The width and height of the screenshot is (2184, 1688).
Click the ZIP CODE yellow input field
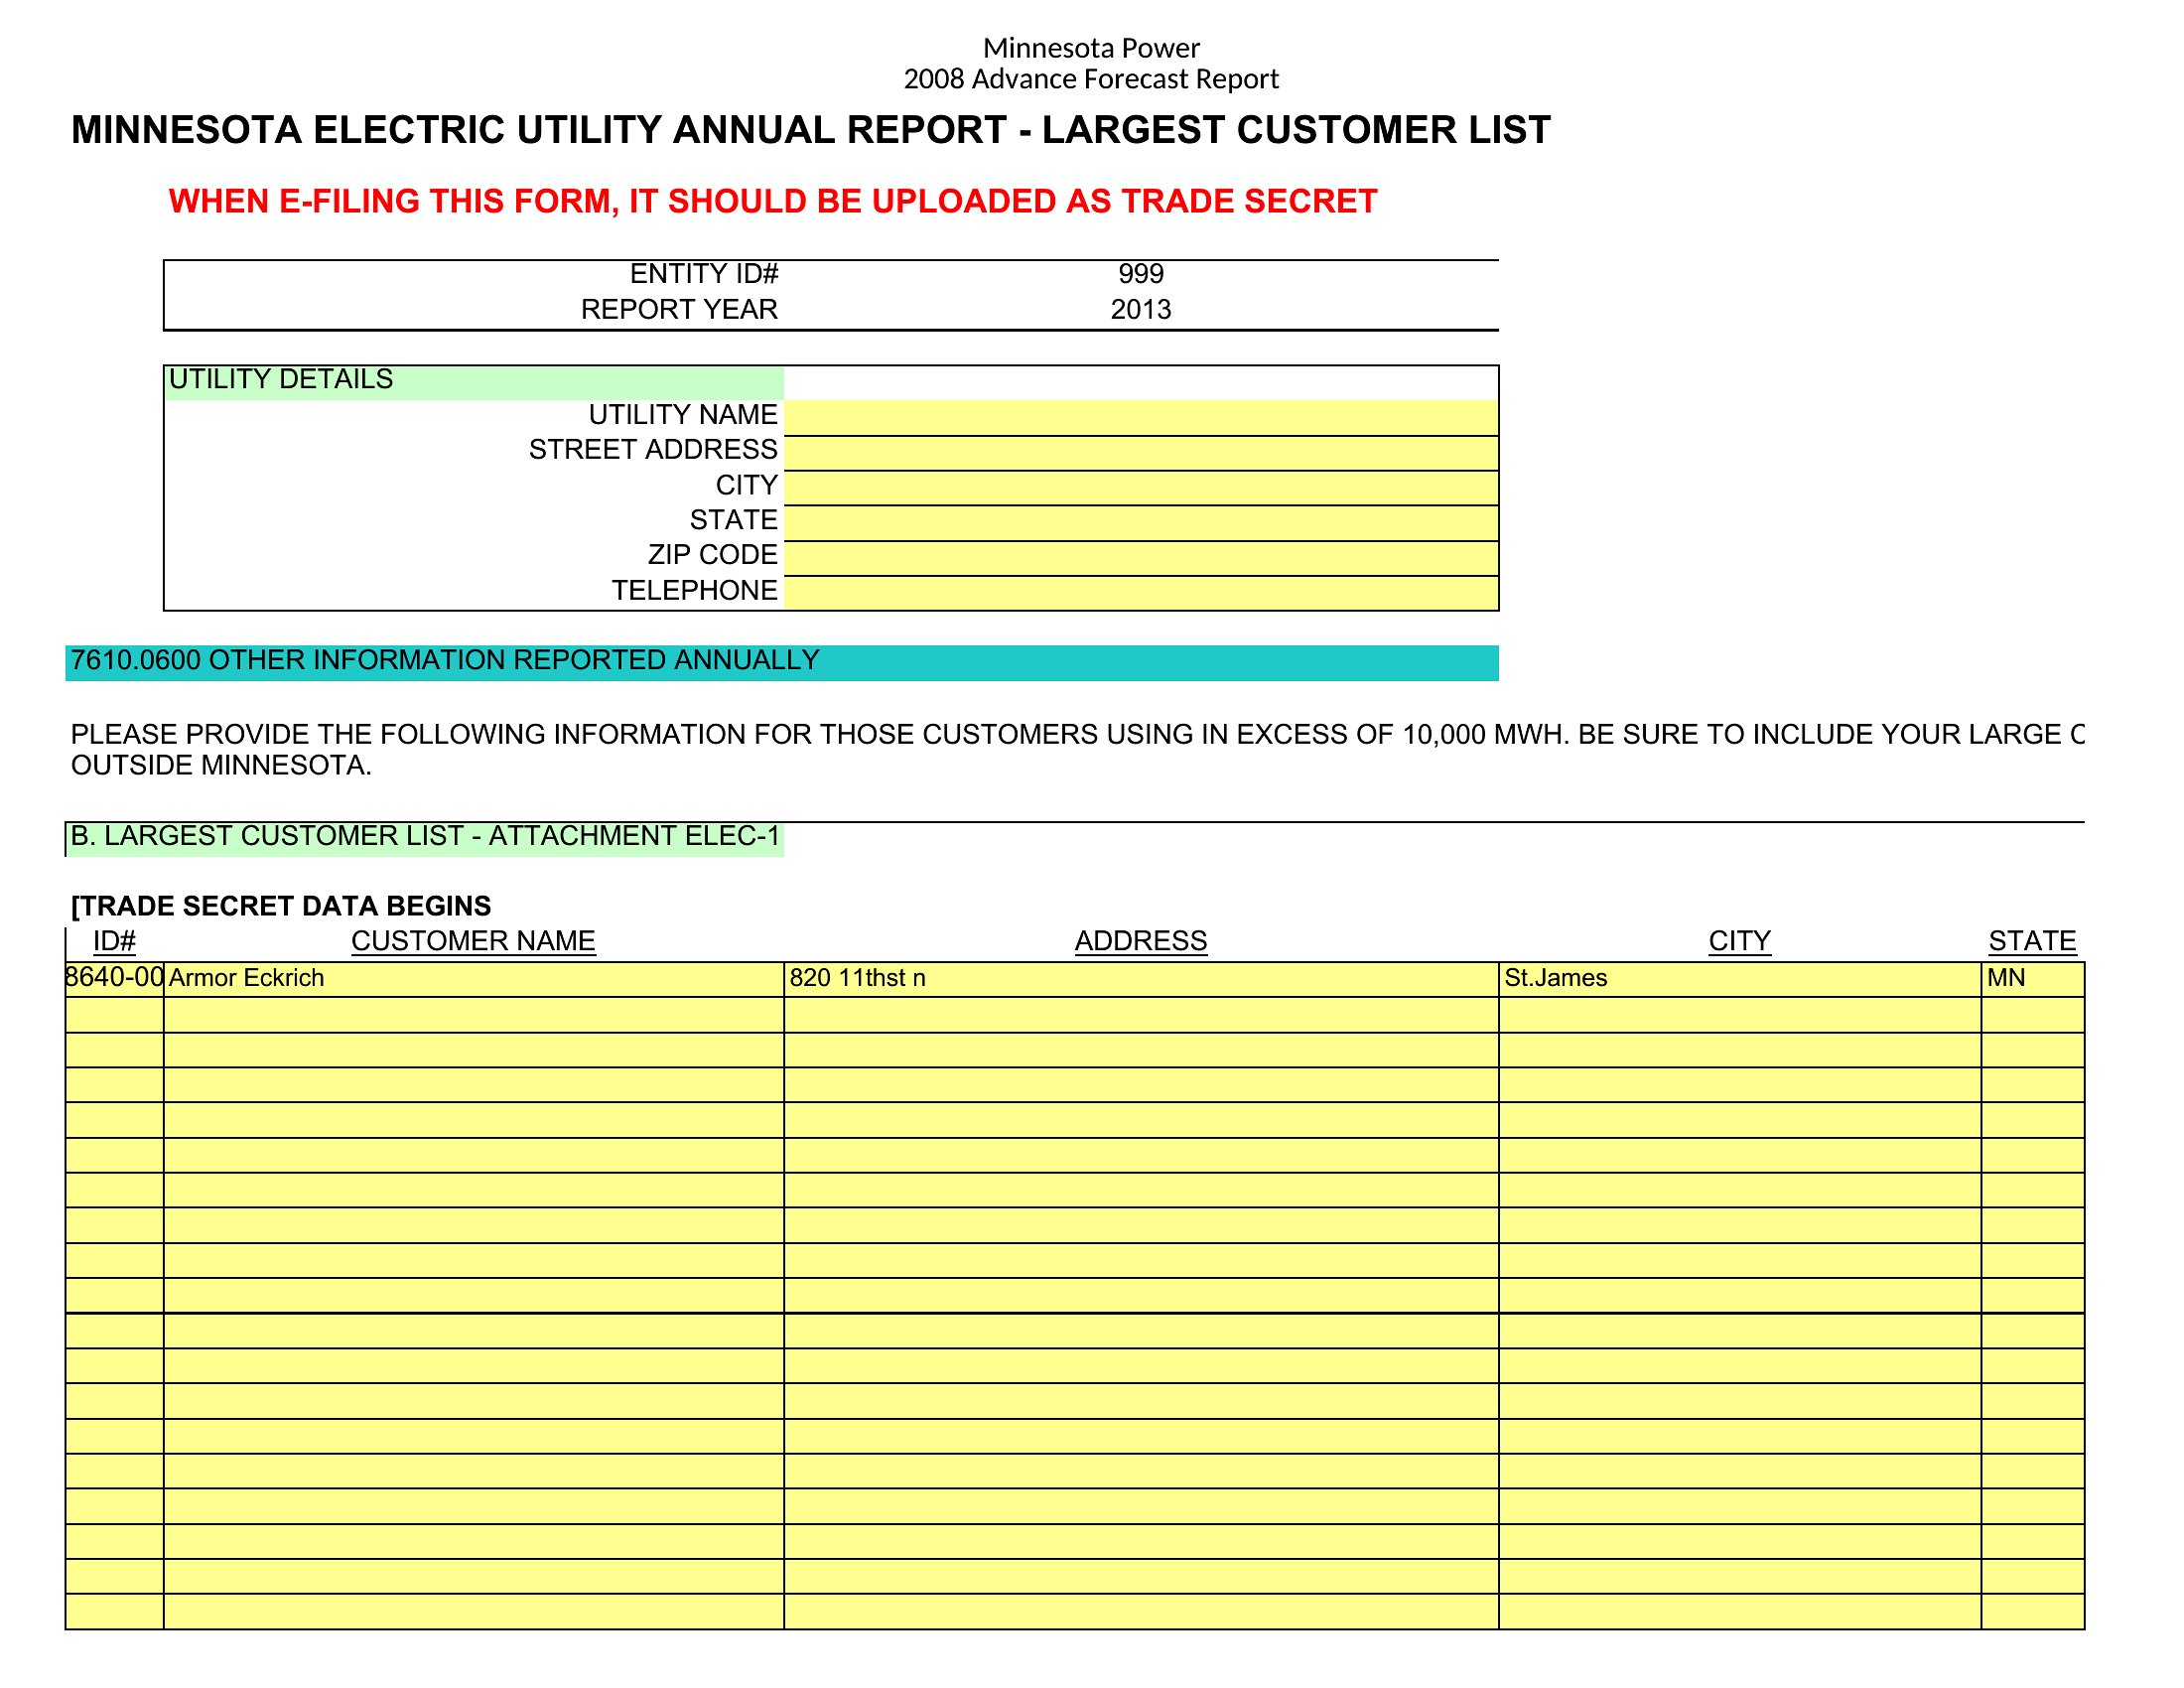(x=1141, y=558)
